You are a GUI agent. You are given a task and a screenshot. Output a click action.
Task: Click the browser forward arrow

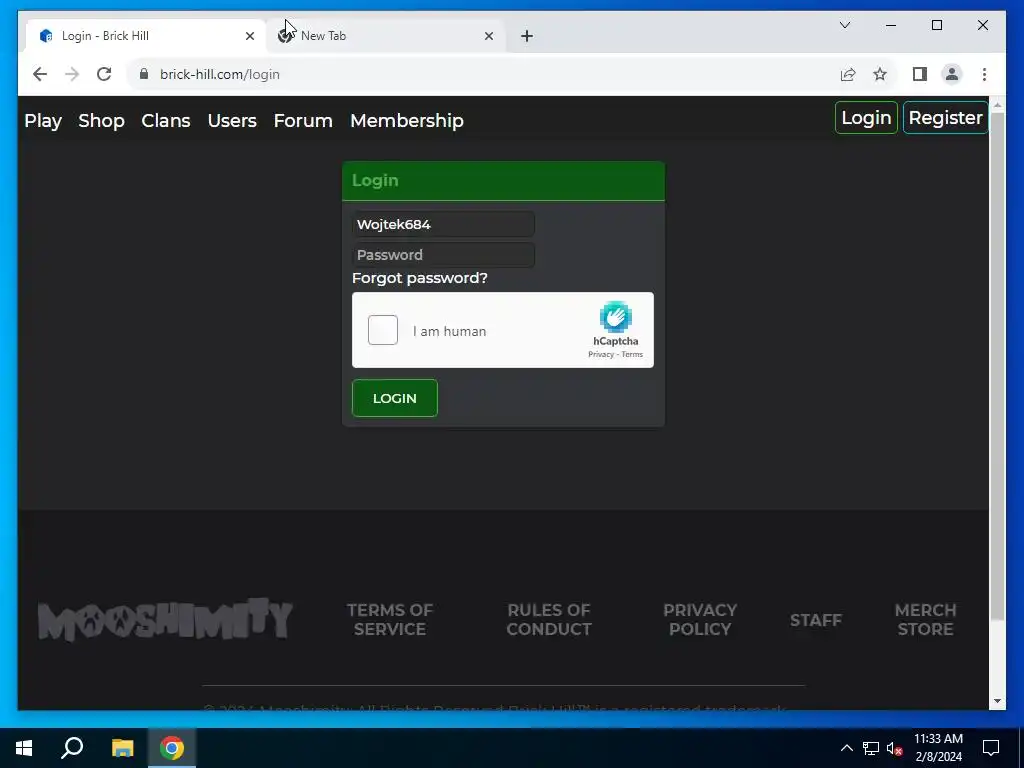(72, 74)
